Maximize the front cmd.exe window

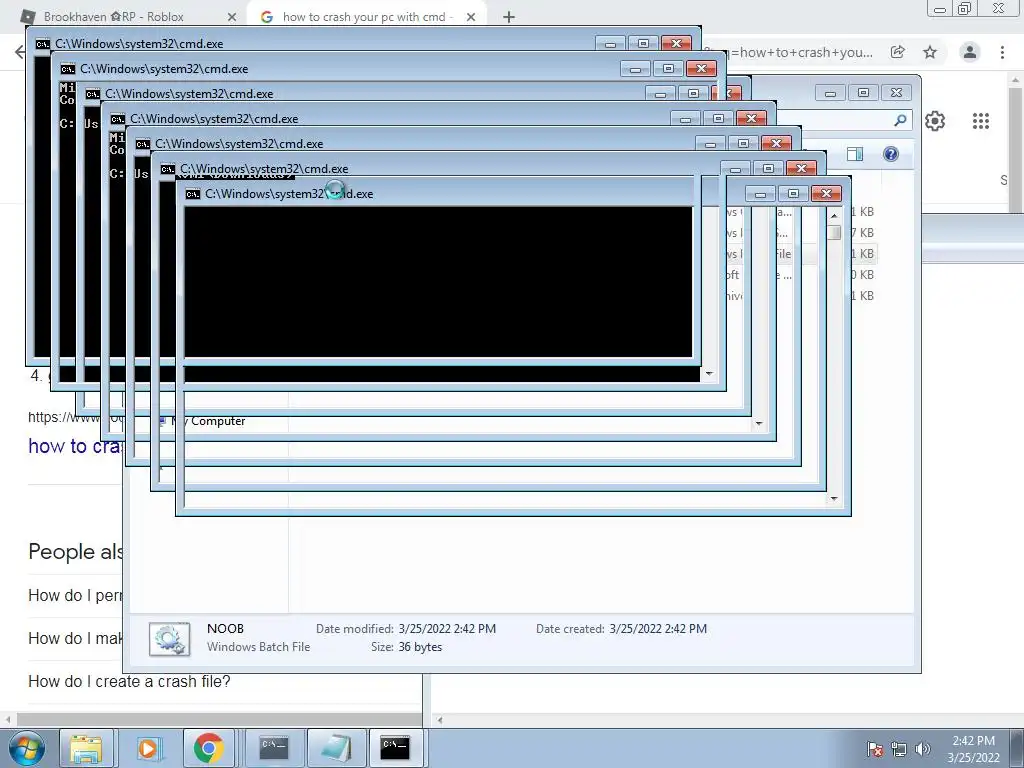point(793,194)
